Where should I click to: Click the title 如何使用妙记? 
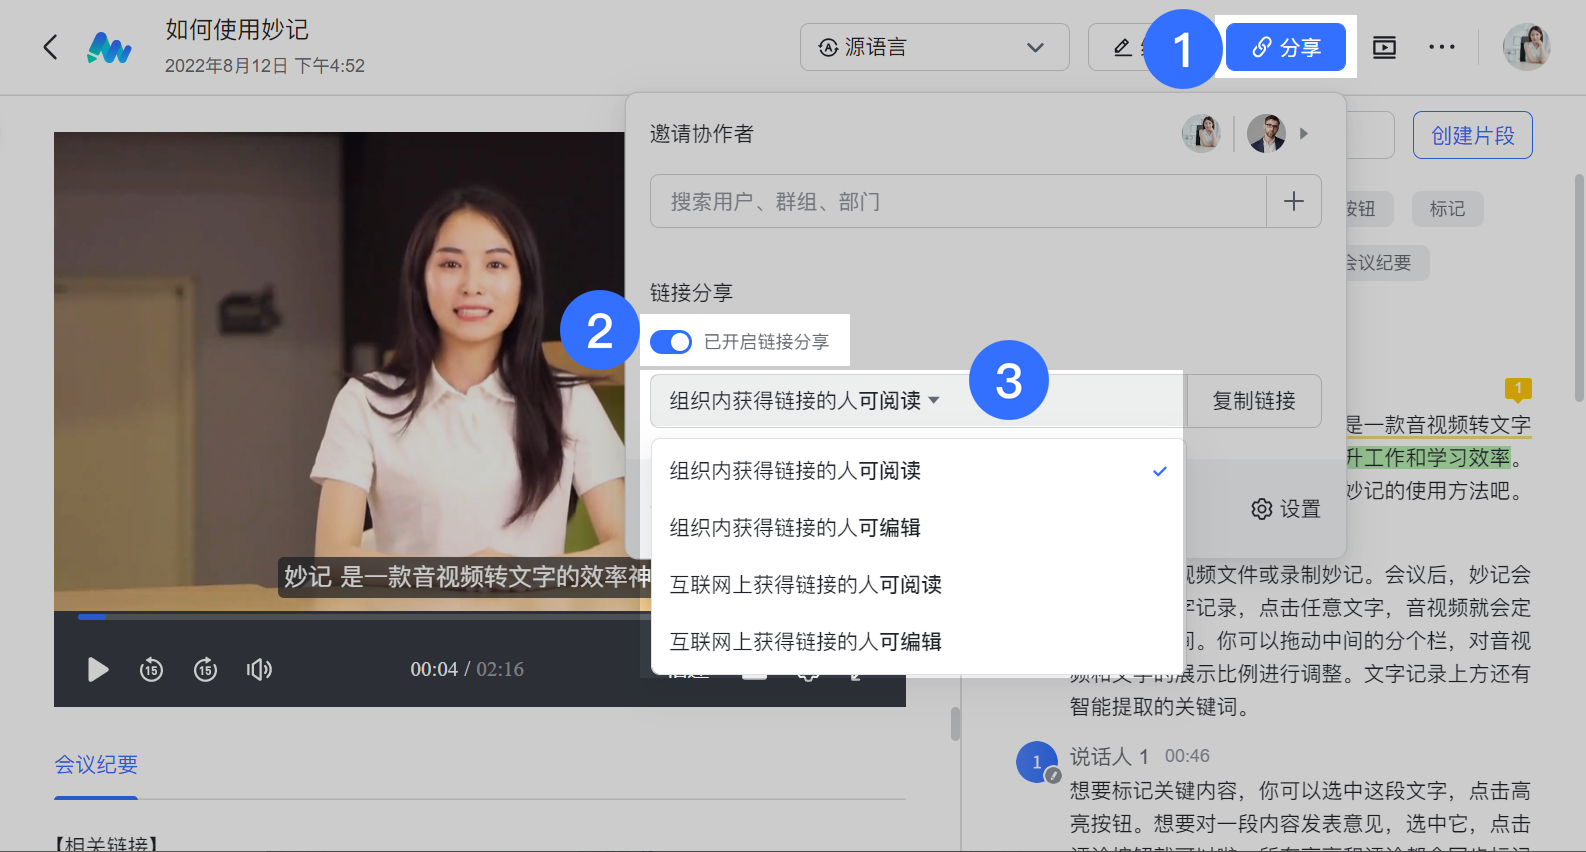pyautogui.click(x=237, y=30)
